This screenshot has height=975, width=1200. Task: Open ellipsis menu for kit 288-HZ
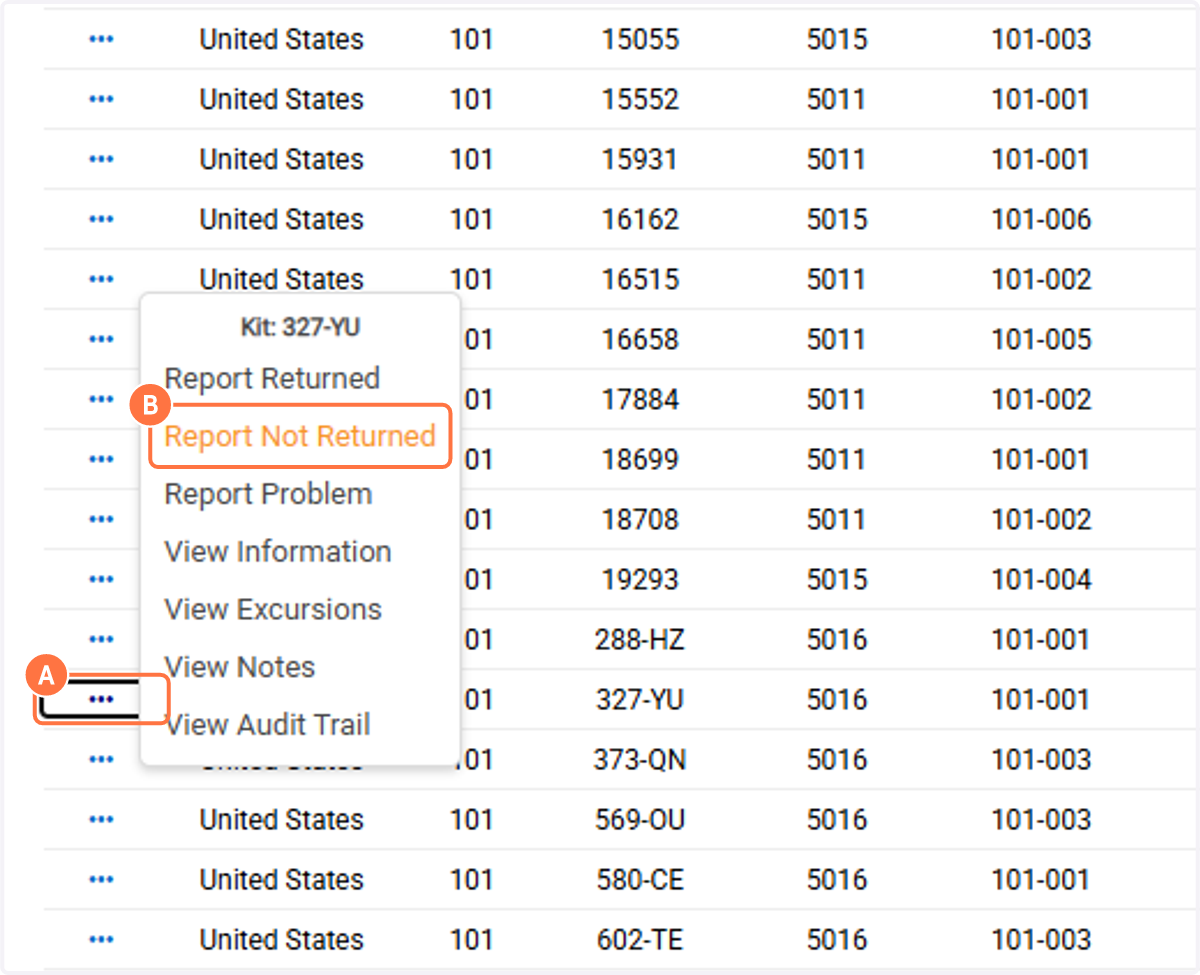[101, 640]
